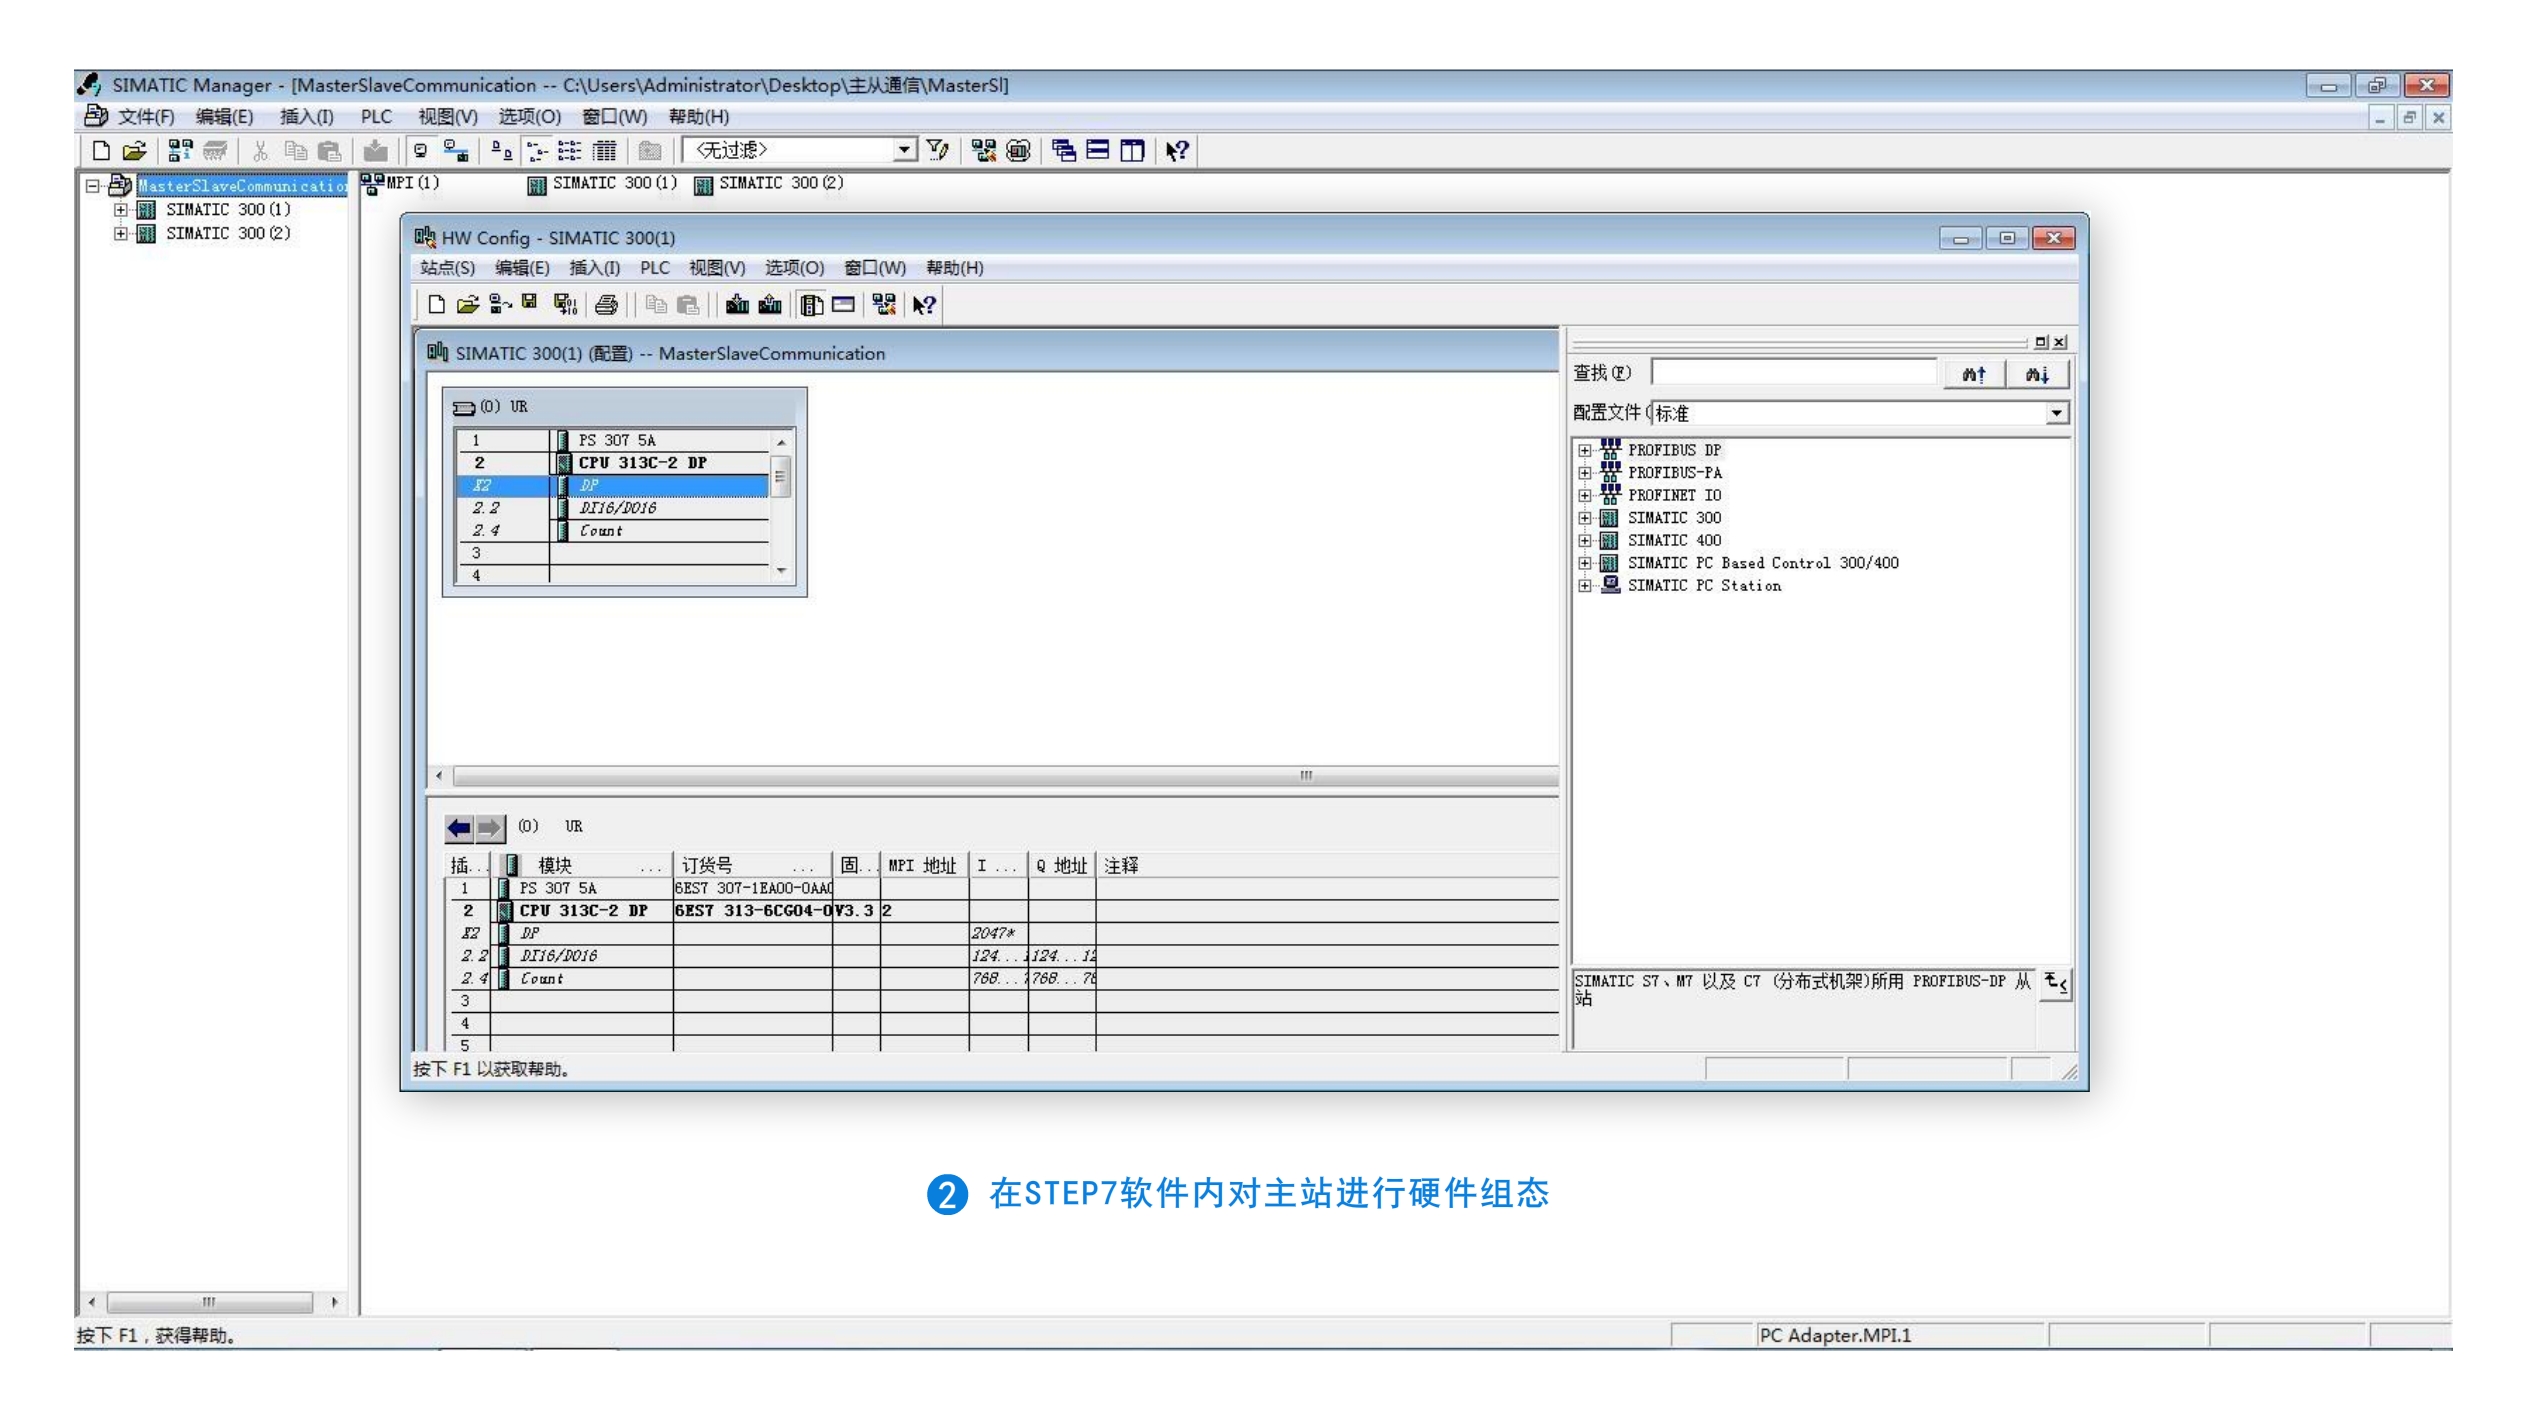Click forward arrow button above module table

click(x=489, y=828)
